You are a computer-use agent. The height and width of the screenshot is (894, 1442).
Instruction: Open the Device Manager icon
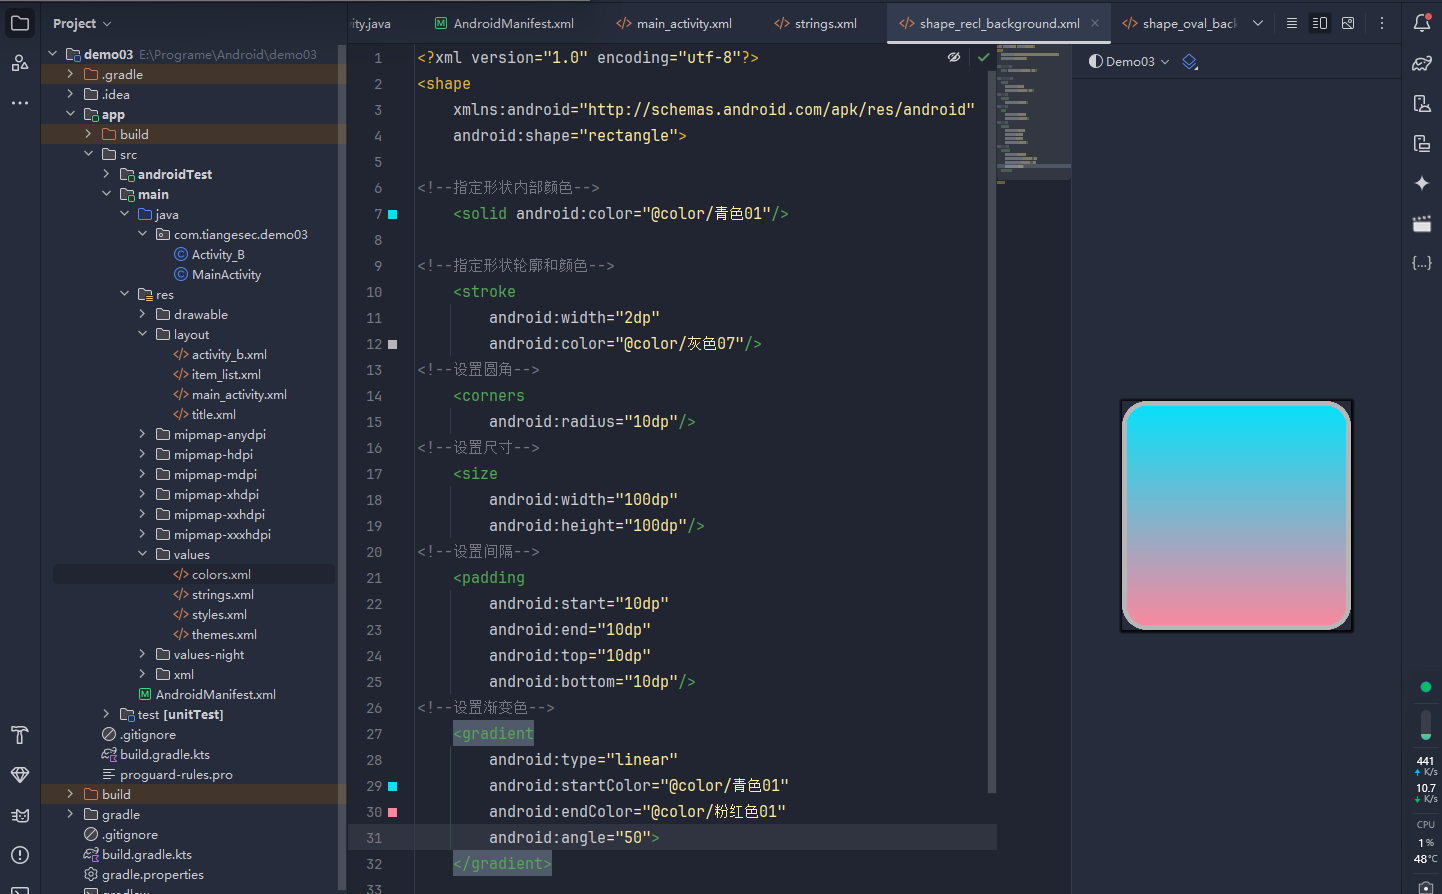(x=1422, y=103)
